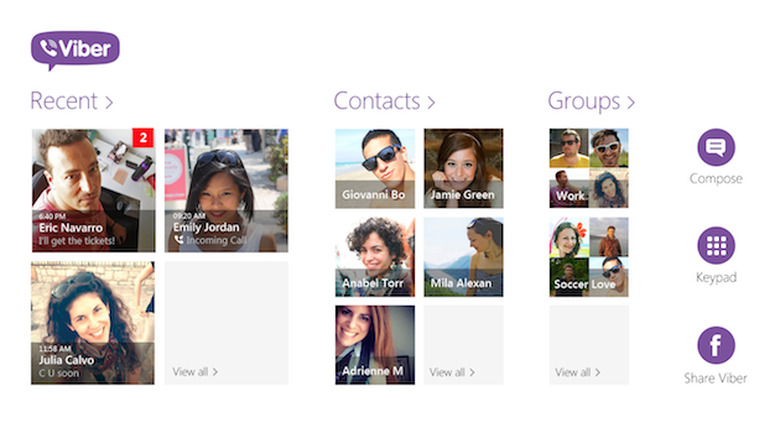Click the Share Viber Facebook icon
This screenshot has width=780, height=438.
(x=715, y=345)
